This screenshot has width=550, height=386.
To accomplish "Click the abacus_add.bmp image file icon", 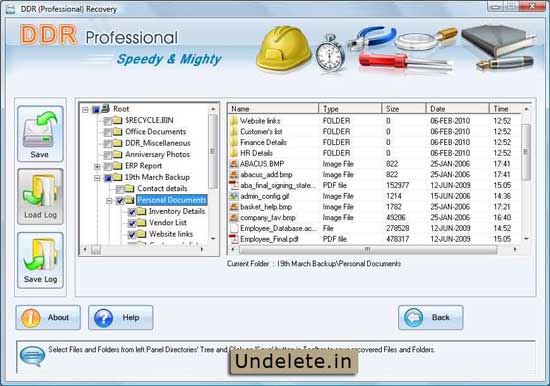I will [234, 175].
